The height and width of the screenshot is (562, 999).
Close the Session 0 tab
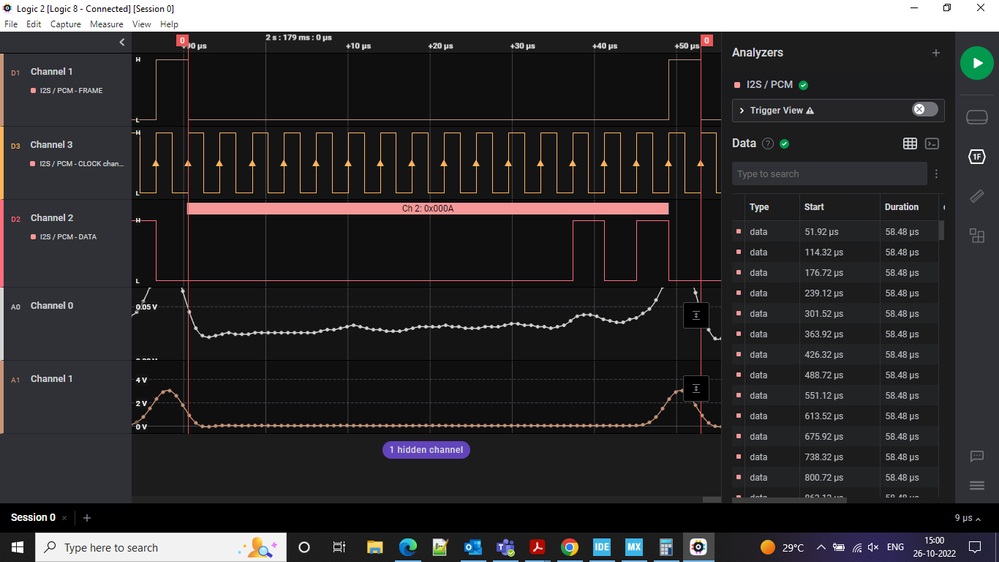click(x=64, y=518)
